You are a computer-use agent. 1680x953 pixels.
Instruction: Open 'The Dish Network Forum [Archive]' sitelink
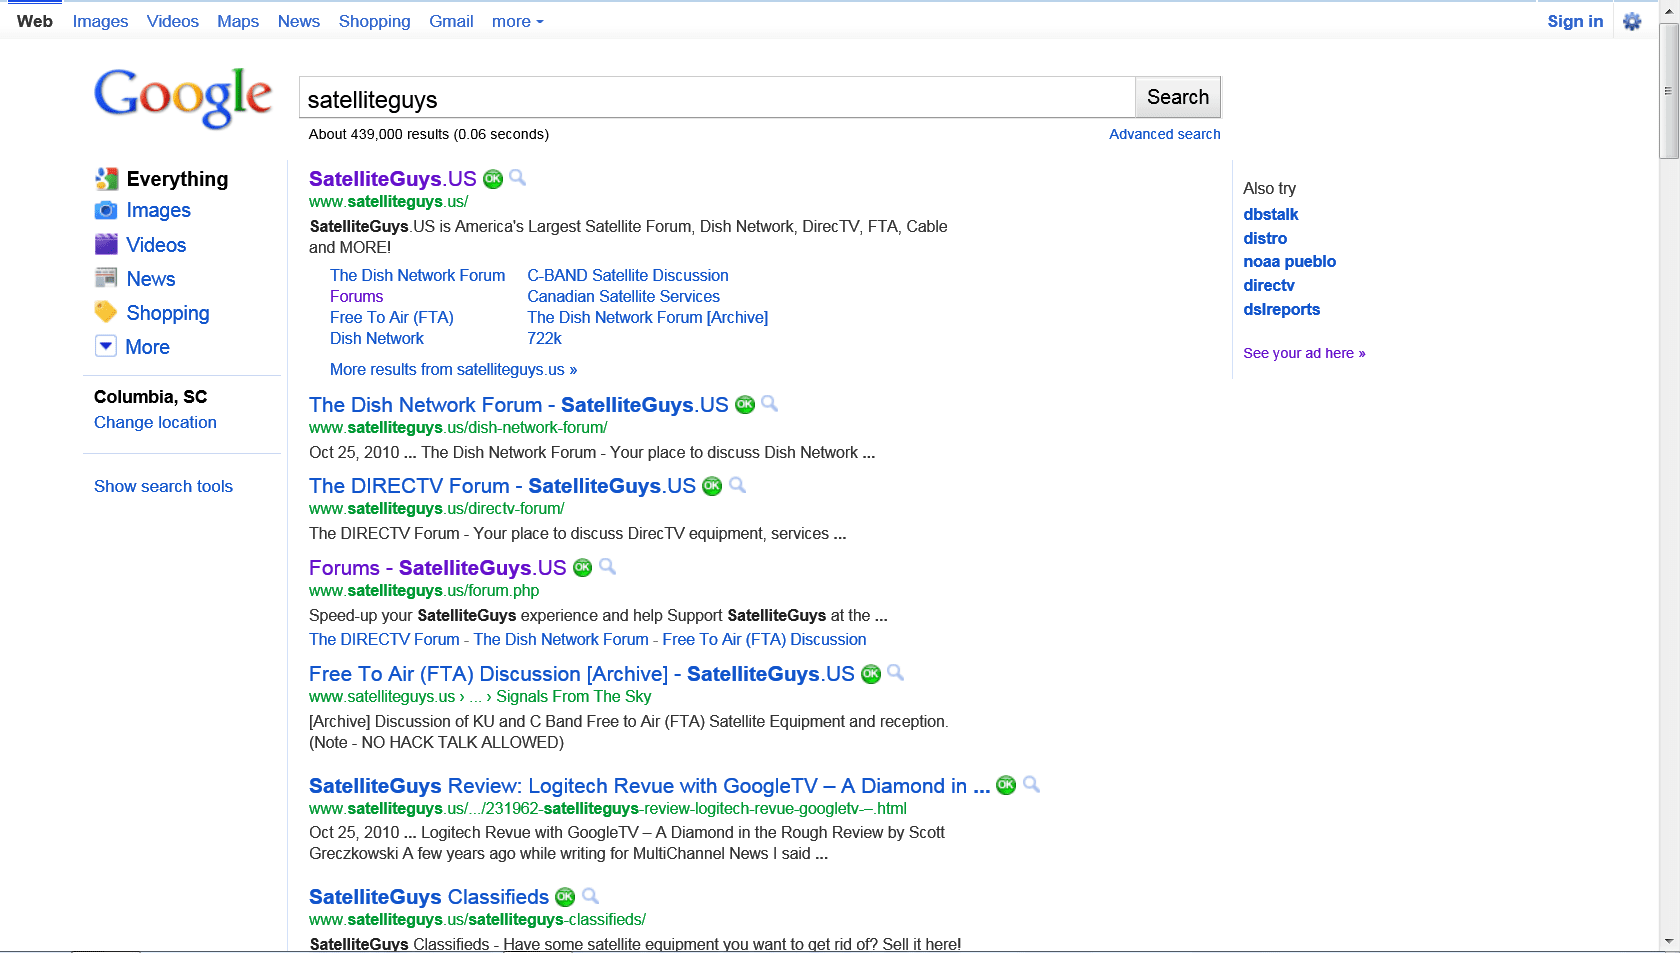tap(647, 317)
